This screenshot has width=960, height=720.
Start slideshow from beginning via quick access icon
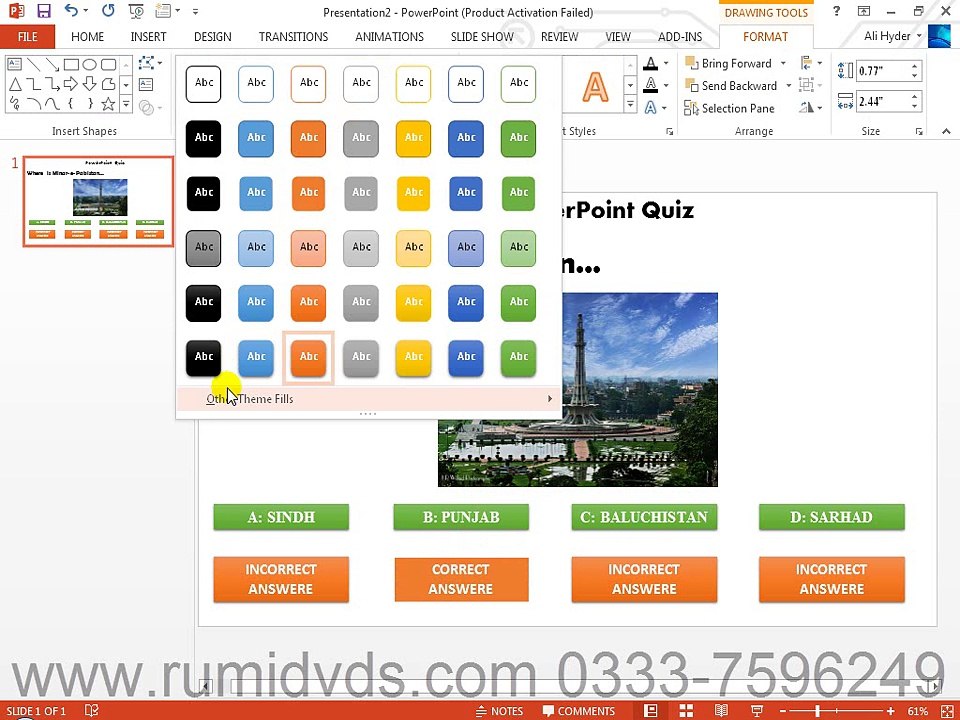(x=136, y=11)
